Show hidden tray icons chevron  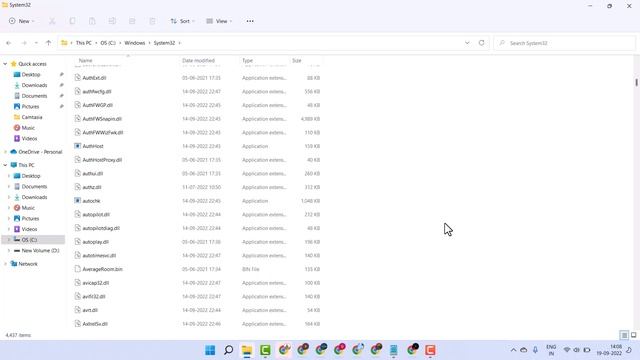point(513,350)
